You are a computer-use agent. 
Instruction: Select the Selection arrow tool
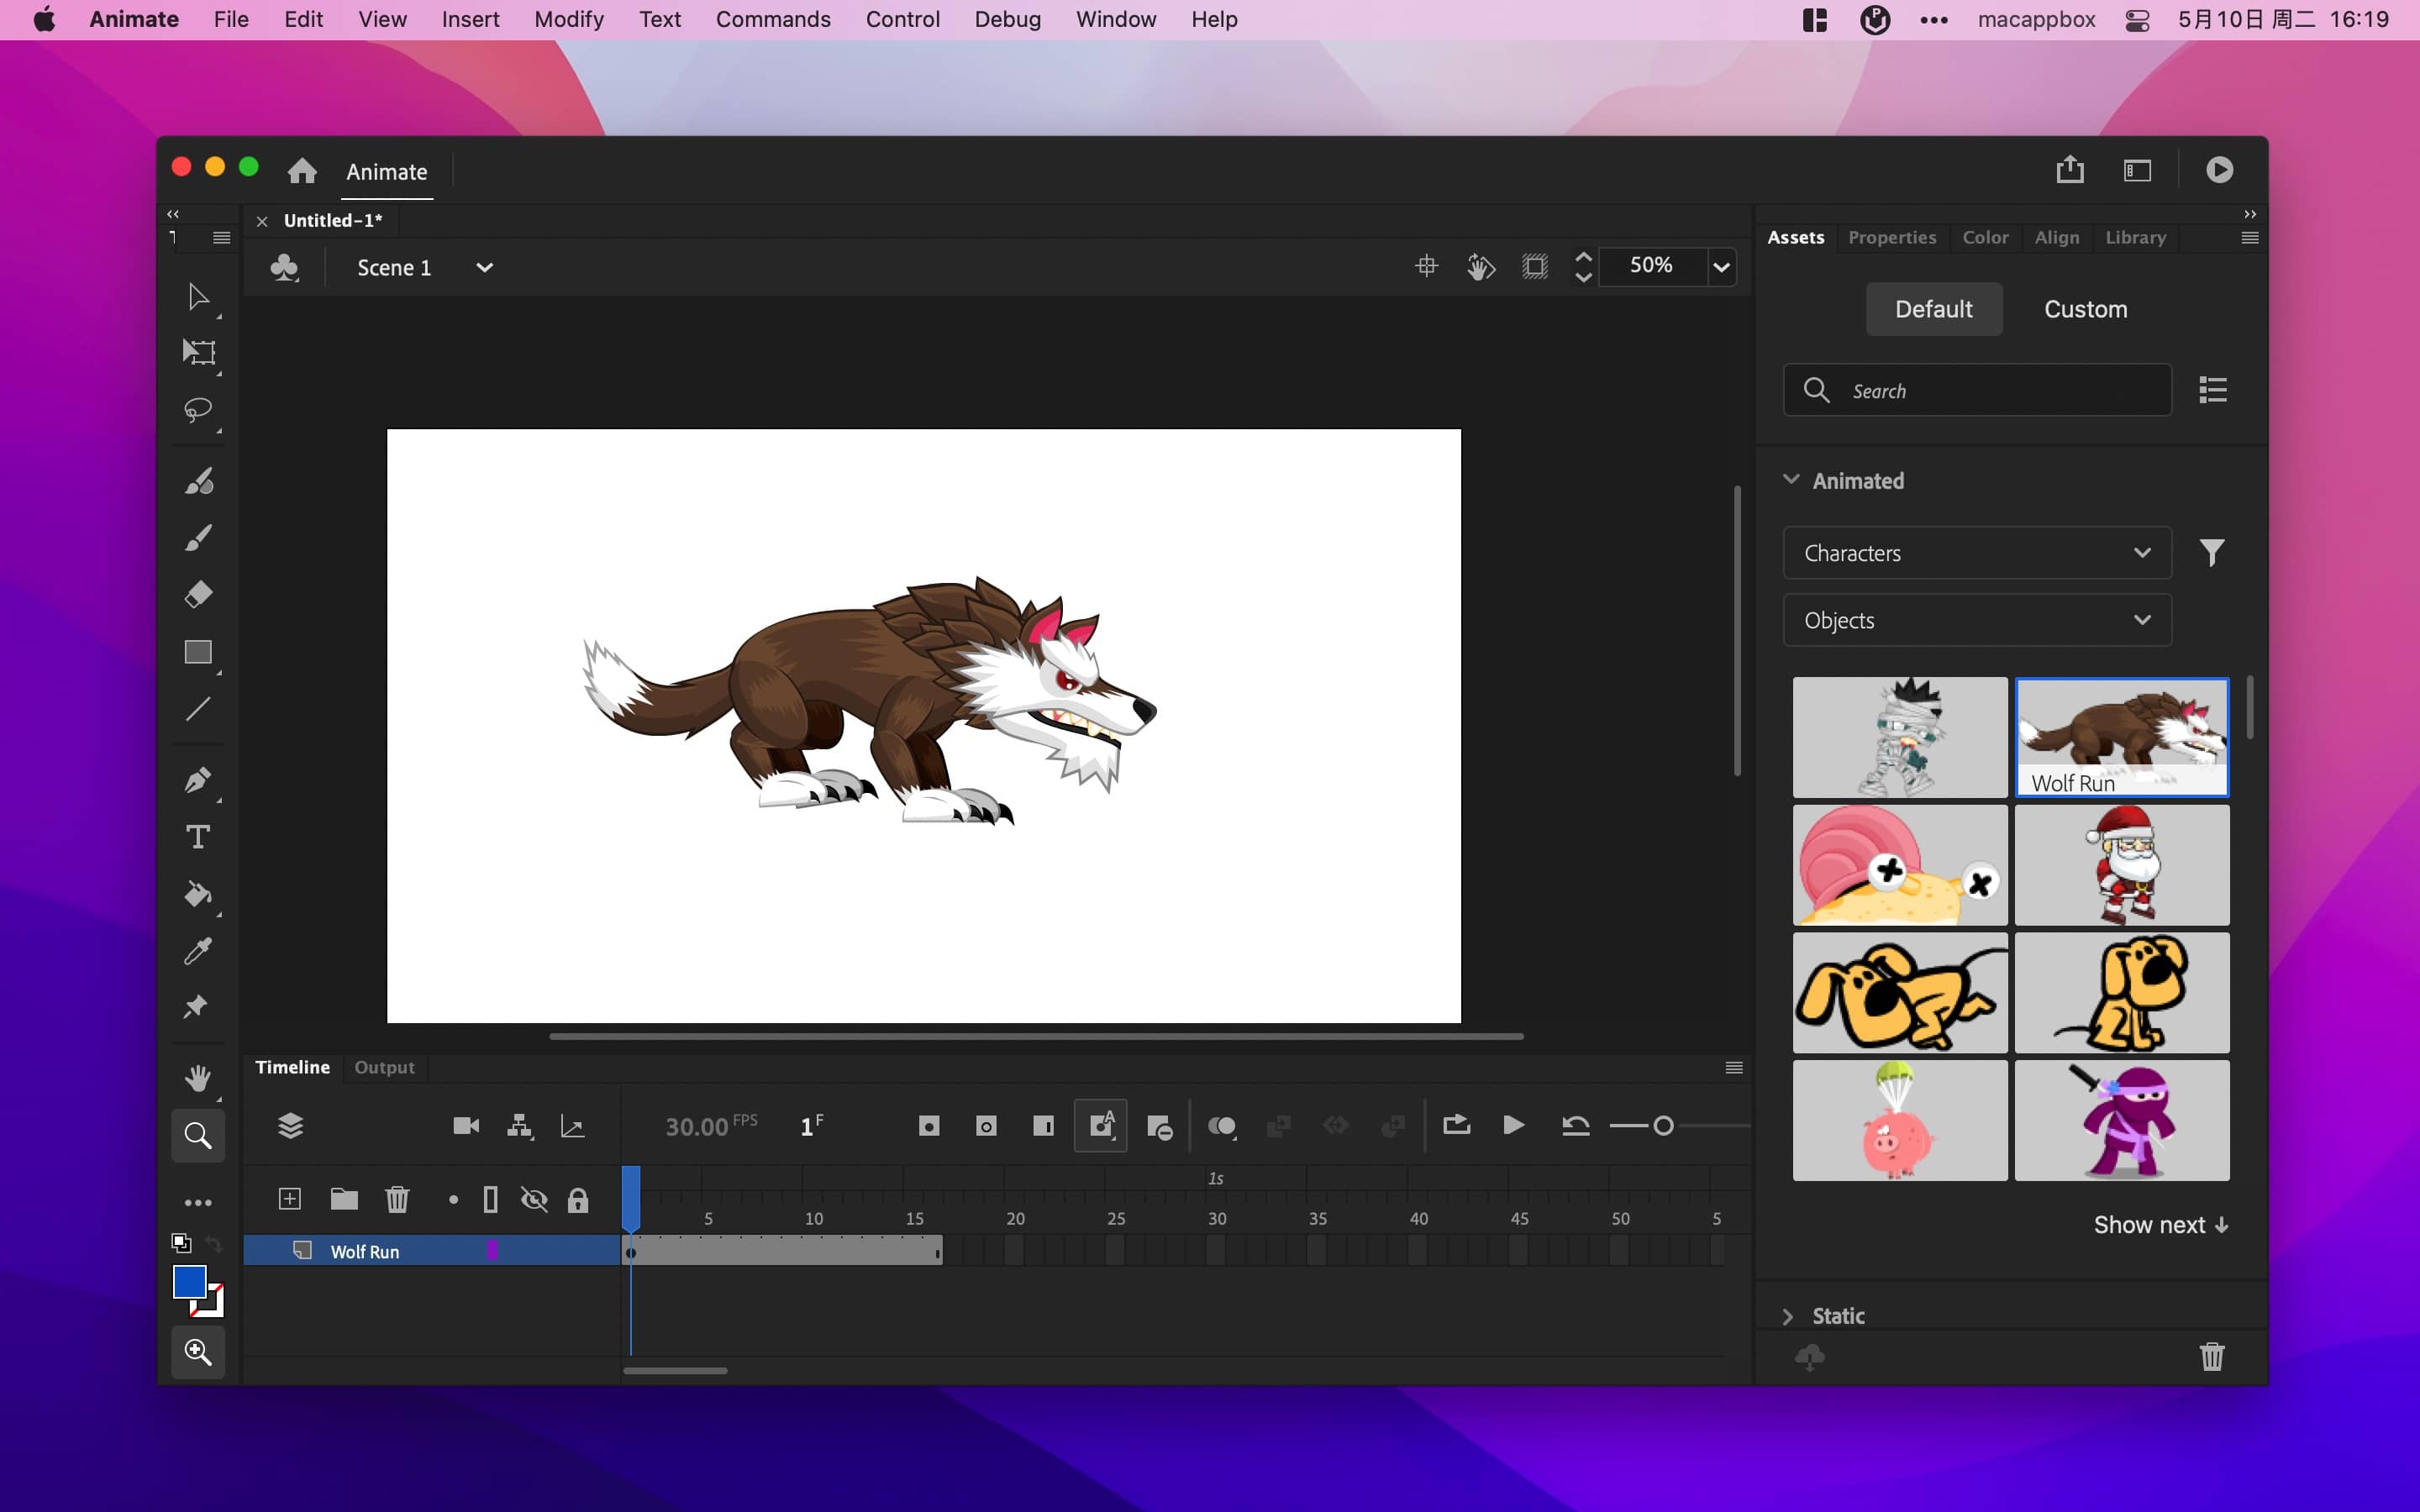coord(198,297)
